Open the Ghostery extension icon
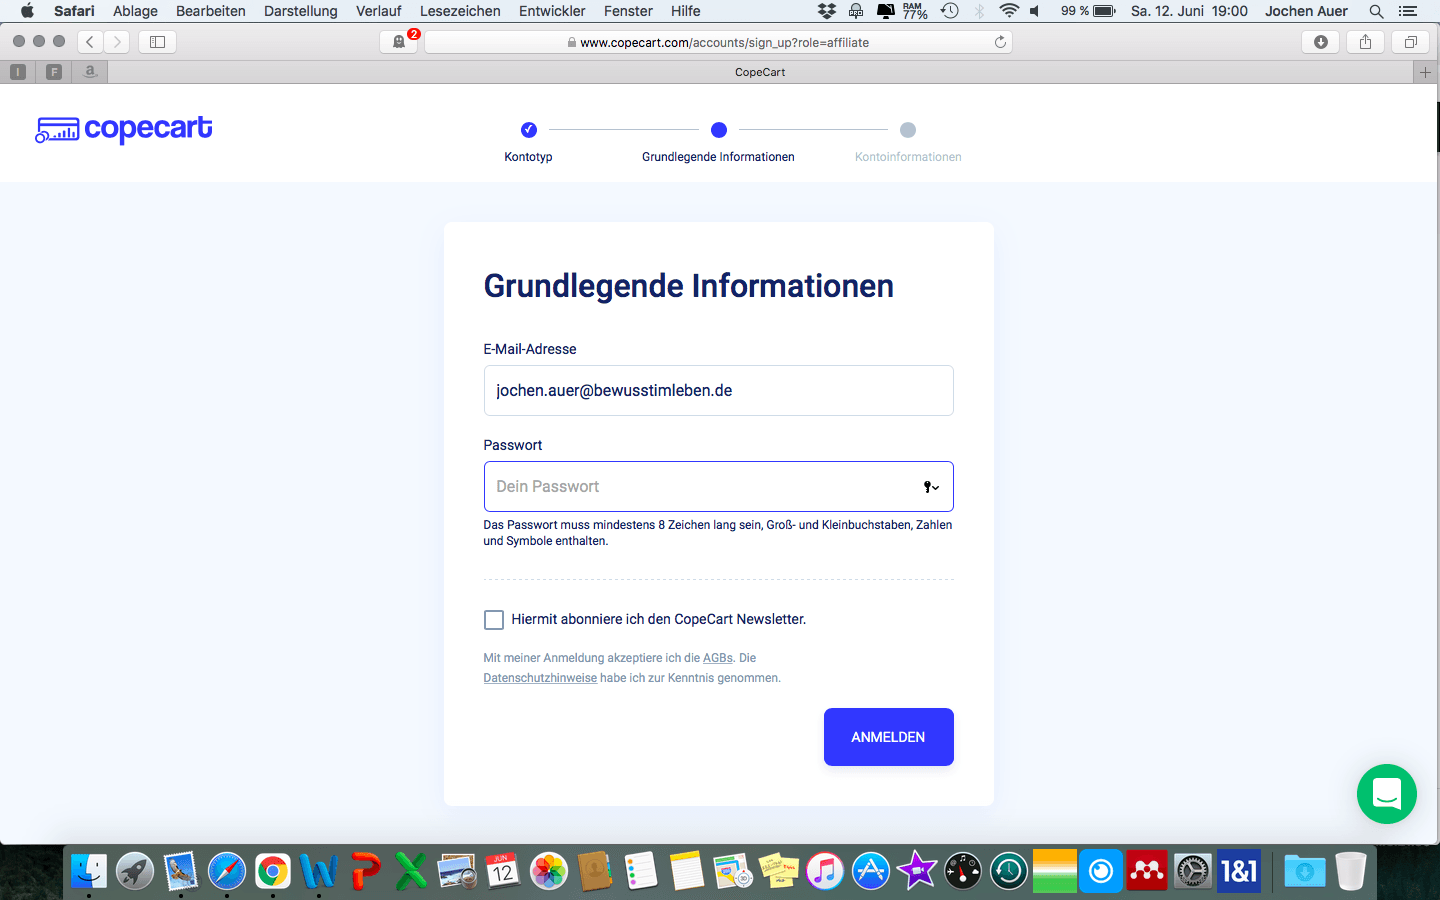 [399, 42]
